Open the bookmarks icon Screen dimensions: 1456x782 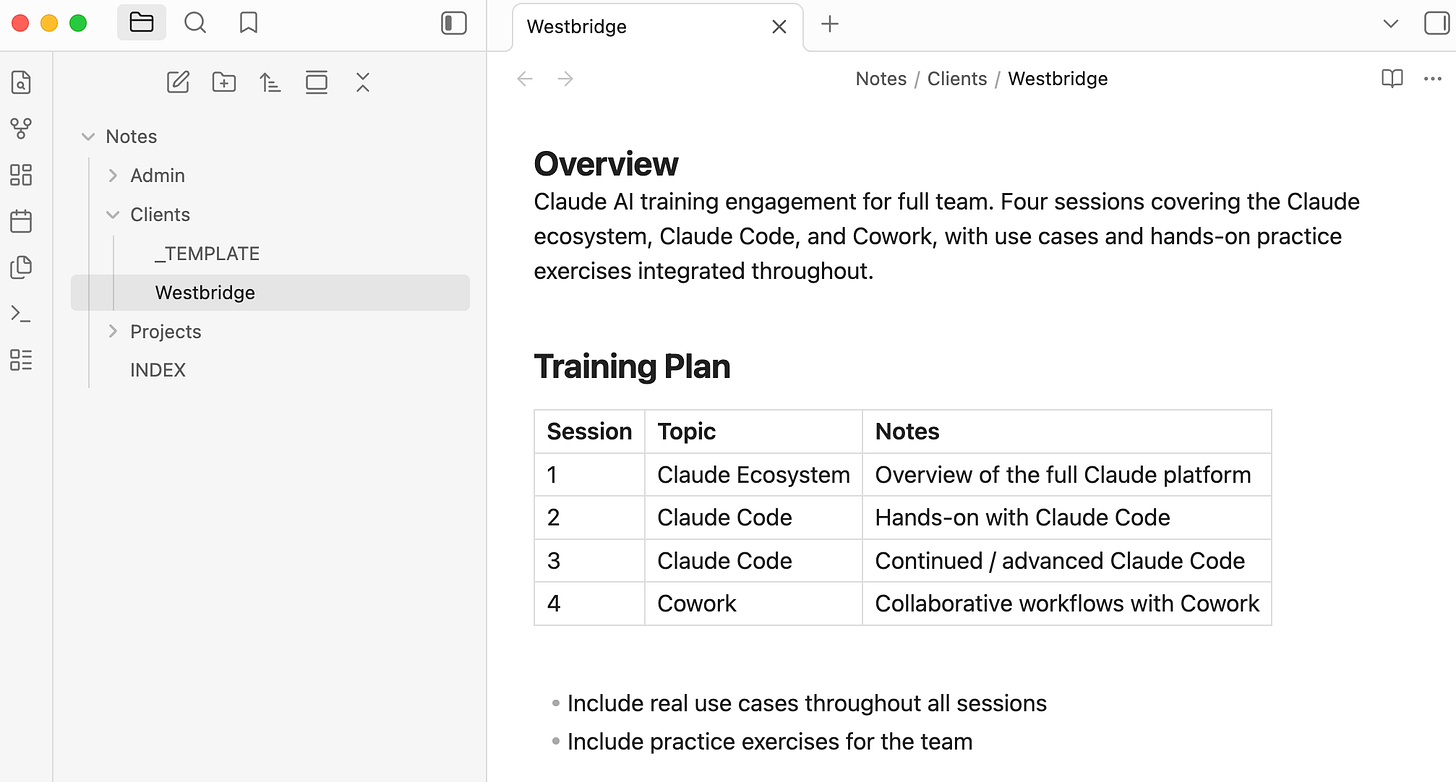(x=249, y=23)
